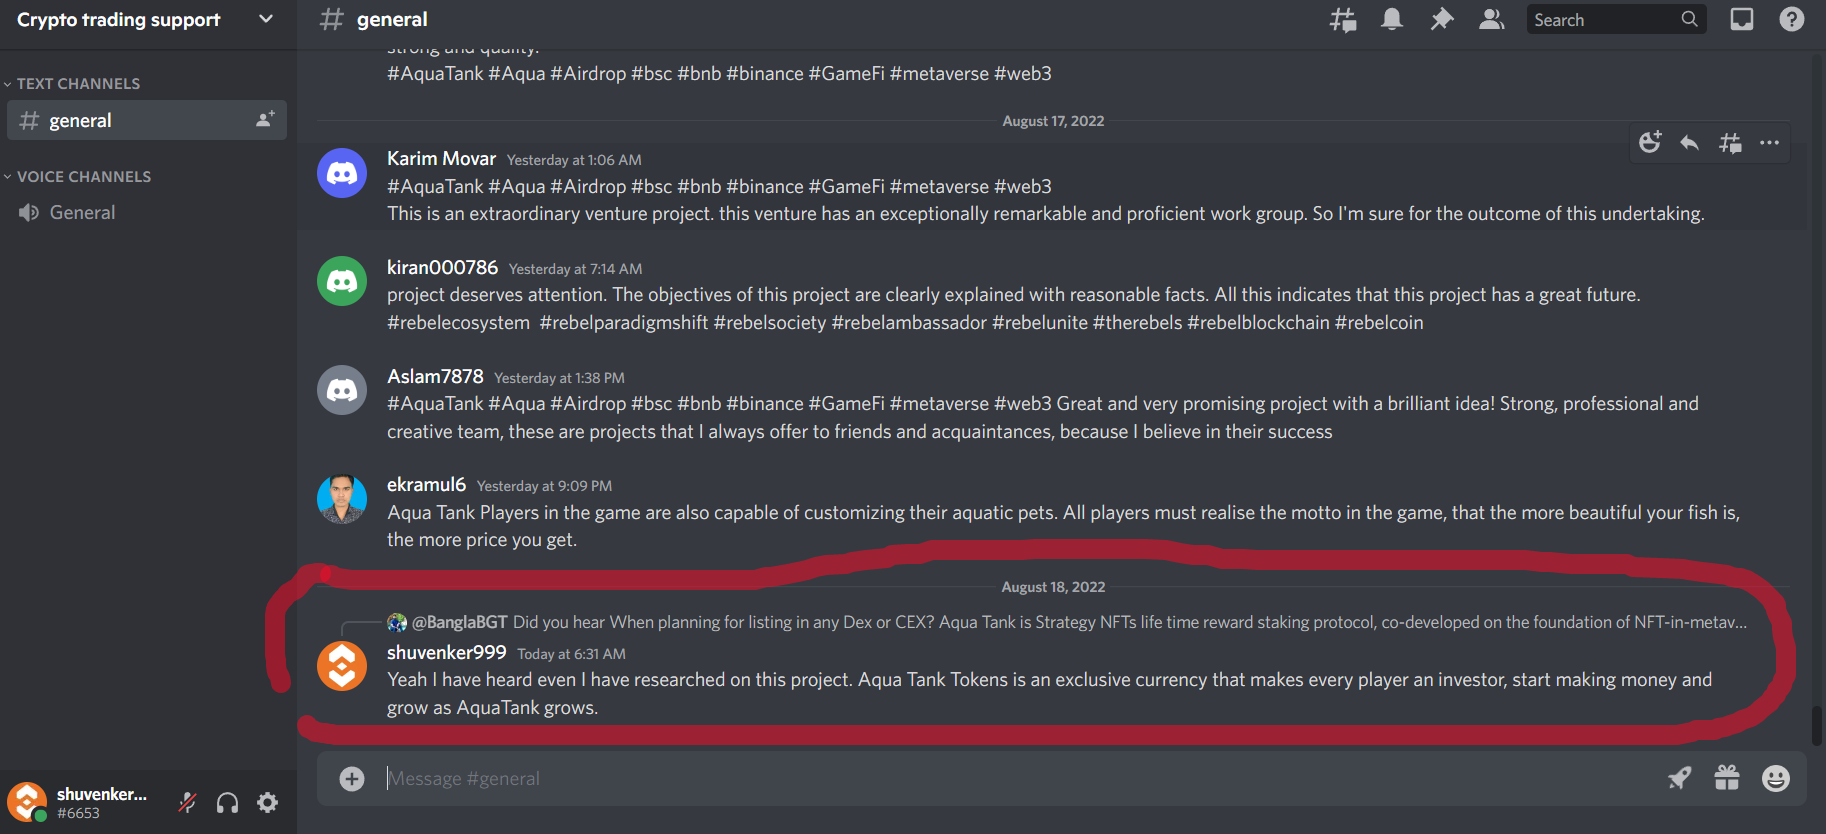The width and height of the screenshot is (1826, 834).
Task: Show the member list icon
Action: click(x=1492, y=19)
